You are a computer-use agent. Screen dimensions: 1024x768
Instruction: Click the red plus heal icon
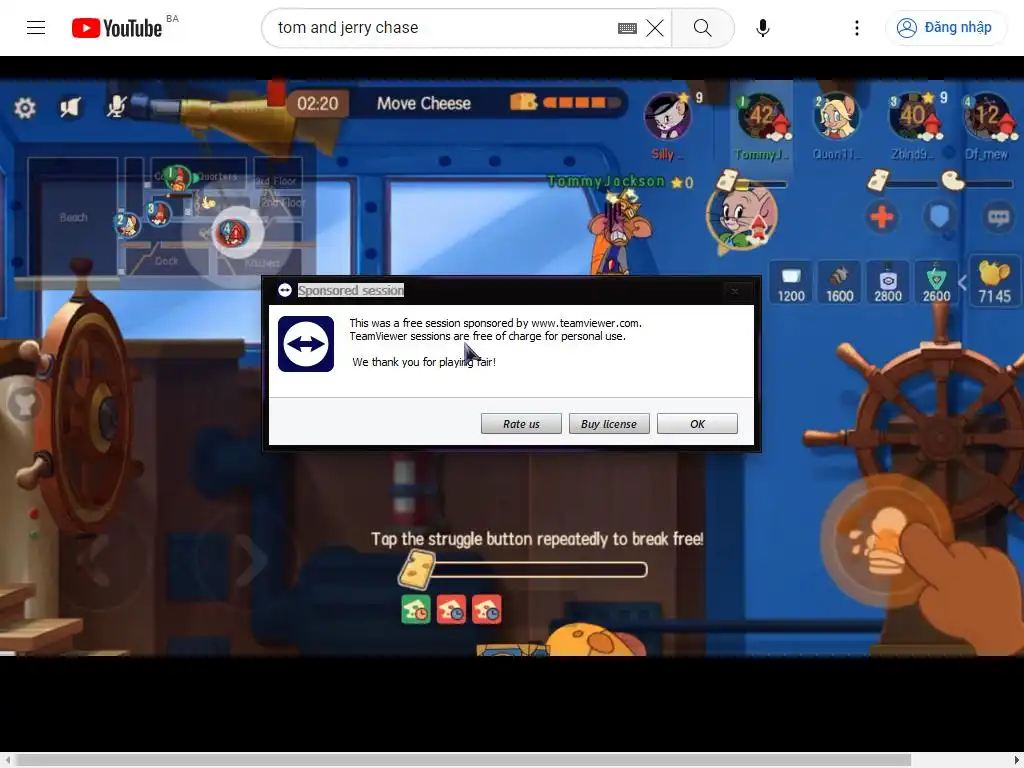[882, 217]
